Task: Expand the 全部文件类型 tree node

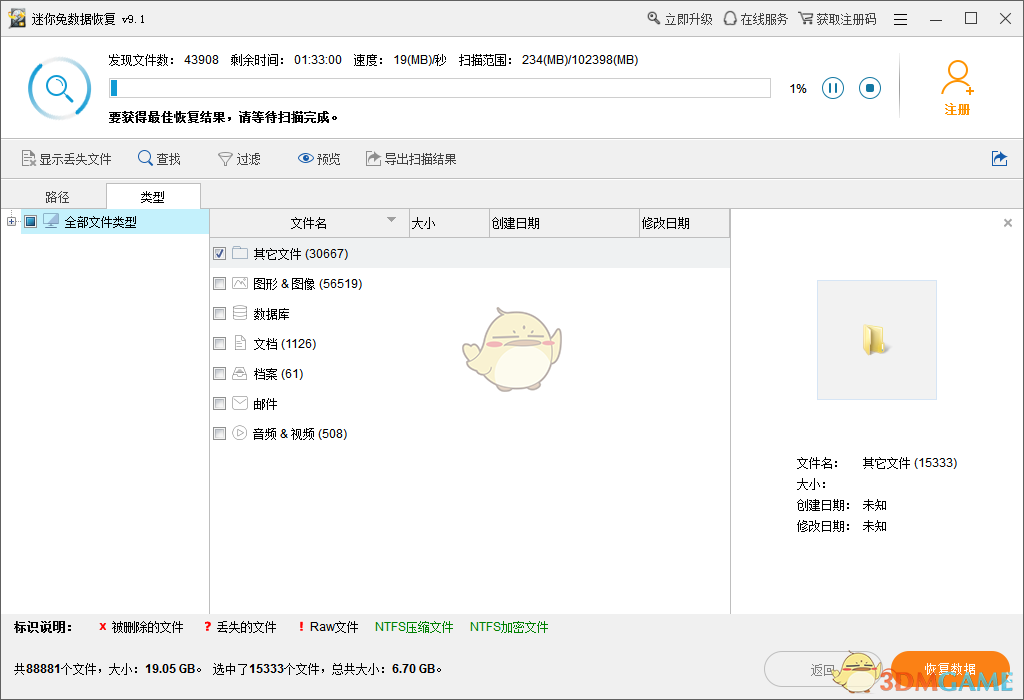Action: coord(10,221)
